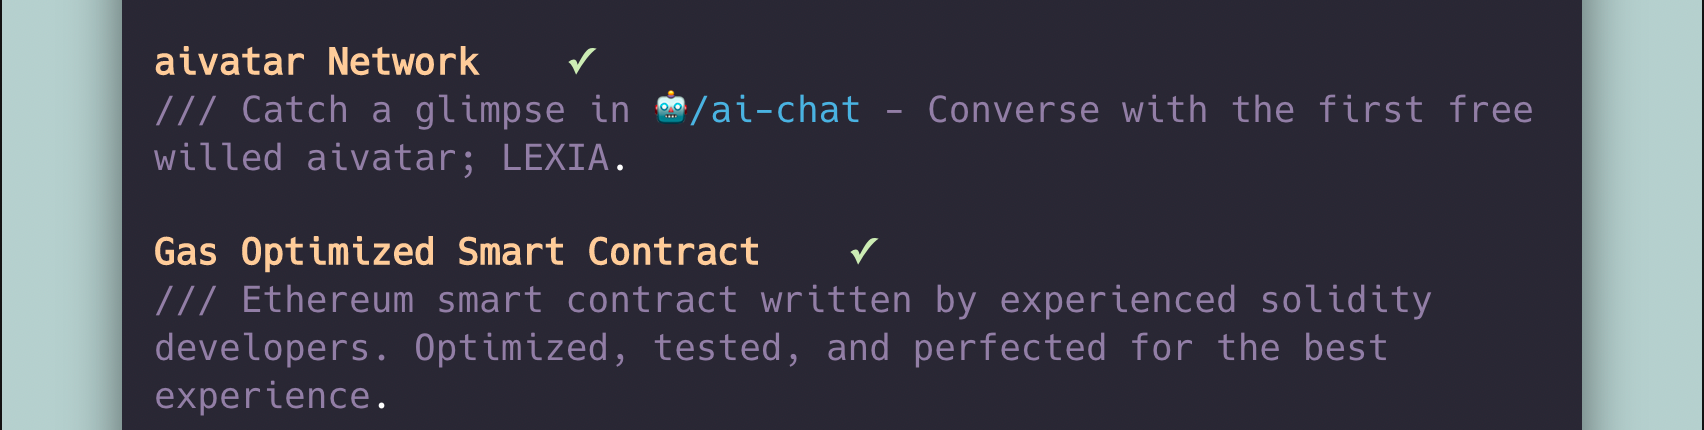Click the word tested in the description
Image resolution: width=1704 pixels, height=430 pixels.
717,347
